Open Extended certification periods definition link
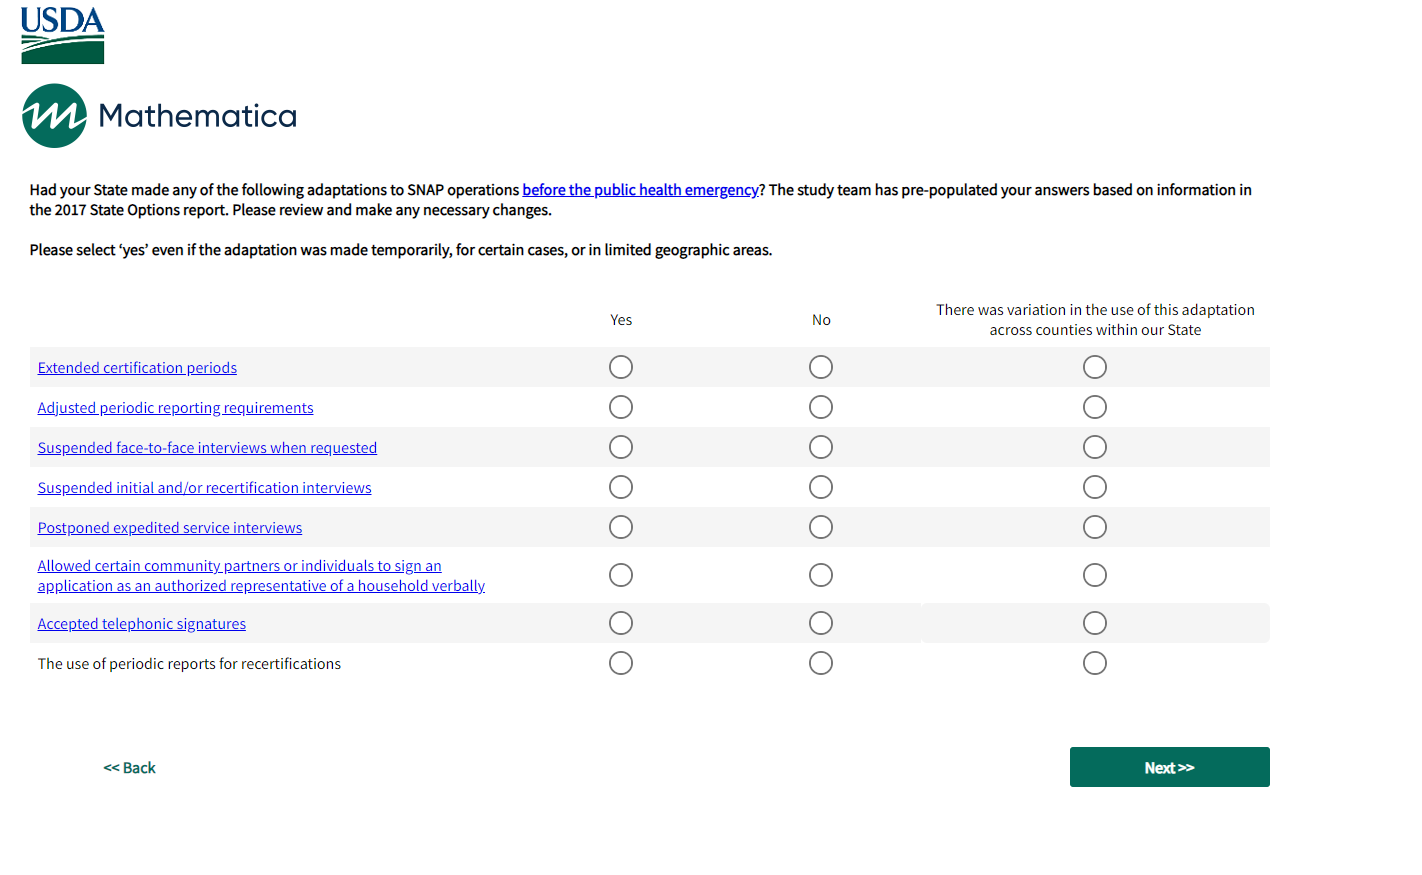 coord(137,368)
